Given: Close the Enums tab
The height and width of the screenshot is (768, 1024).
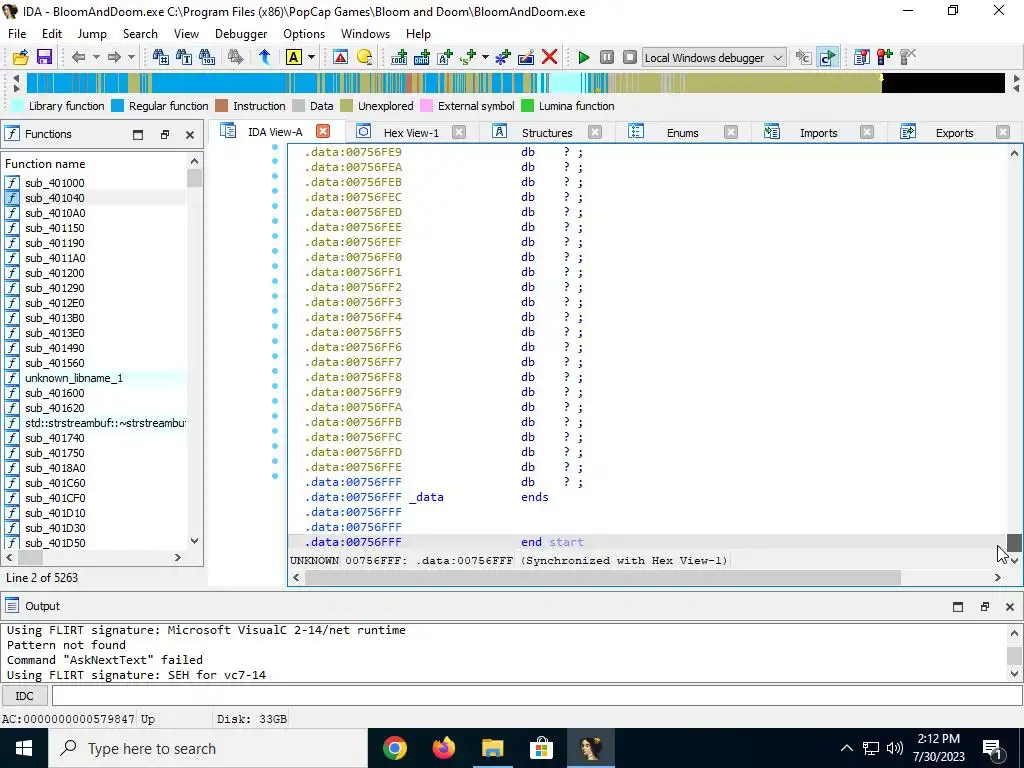Looking at the screenshot, I should coord(731,133).
